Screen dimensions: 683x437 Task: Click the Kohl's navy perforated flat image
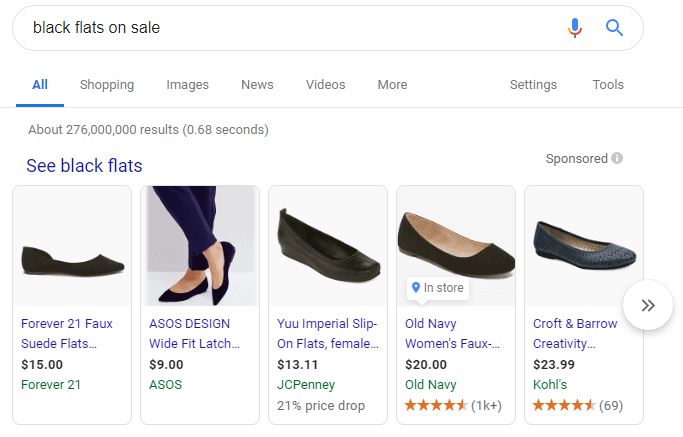pos(584,246)
